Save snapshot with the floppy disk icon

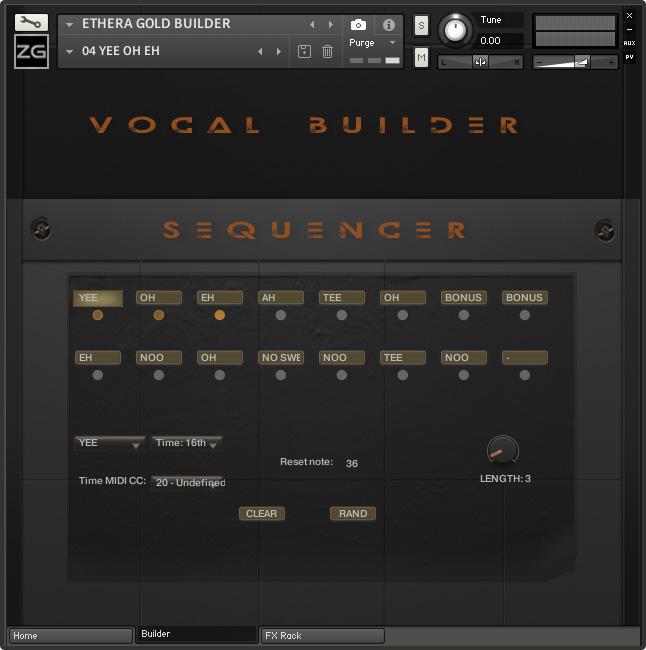(x=304, y=51)
